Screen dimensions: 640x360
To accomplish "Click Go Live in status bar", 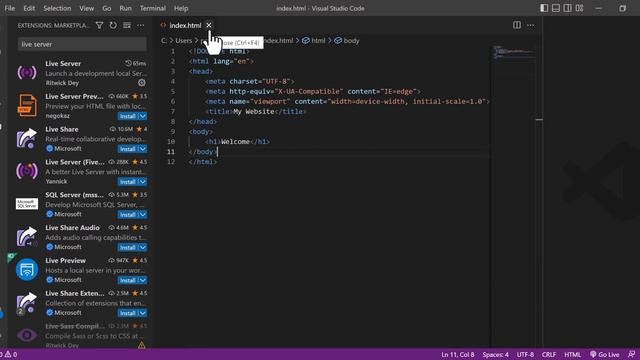I will tap(604, 355).
